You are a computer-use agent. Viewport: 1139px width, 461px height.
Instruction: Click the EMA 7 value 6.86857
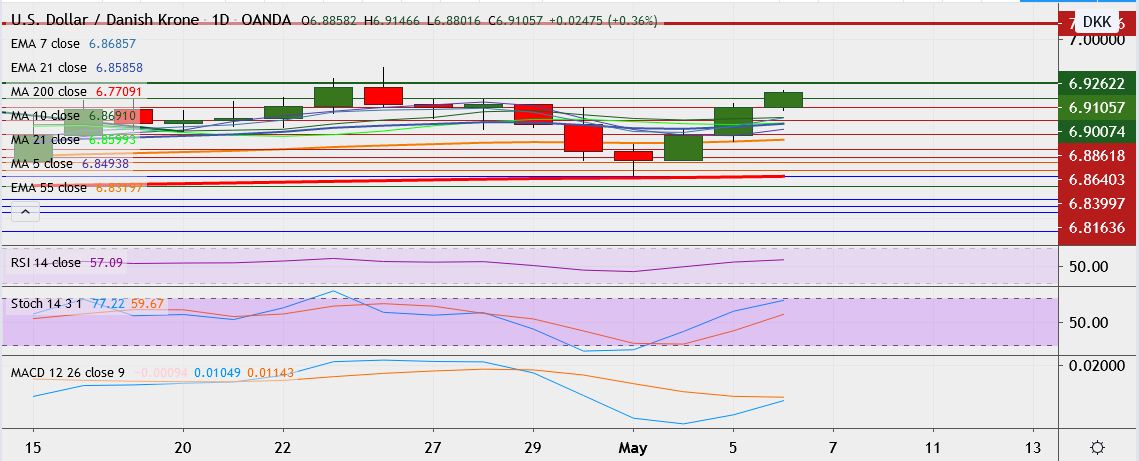click(113, 44)
